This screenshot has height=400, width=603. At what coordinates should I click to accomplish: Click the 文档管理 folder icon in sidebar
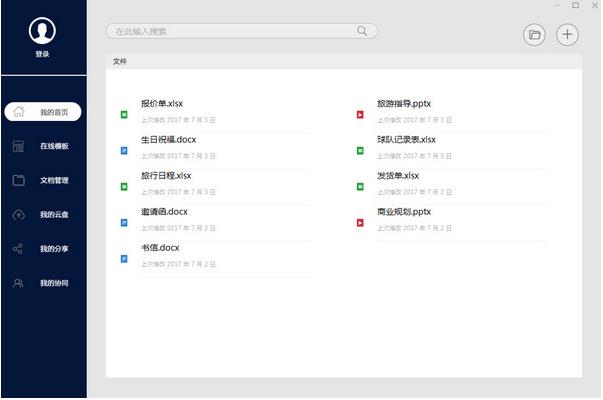pyautogui.click(x=18, y=181)
